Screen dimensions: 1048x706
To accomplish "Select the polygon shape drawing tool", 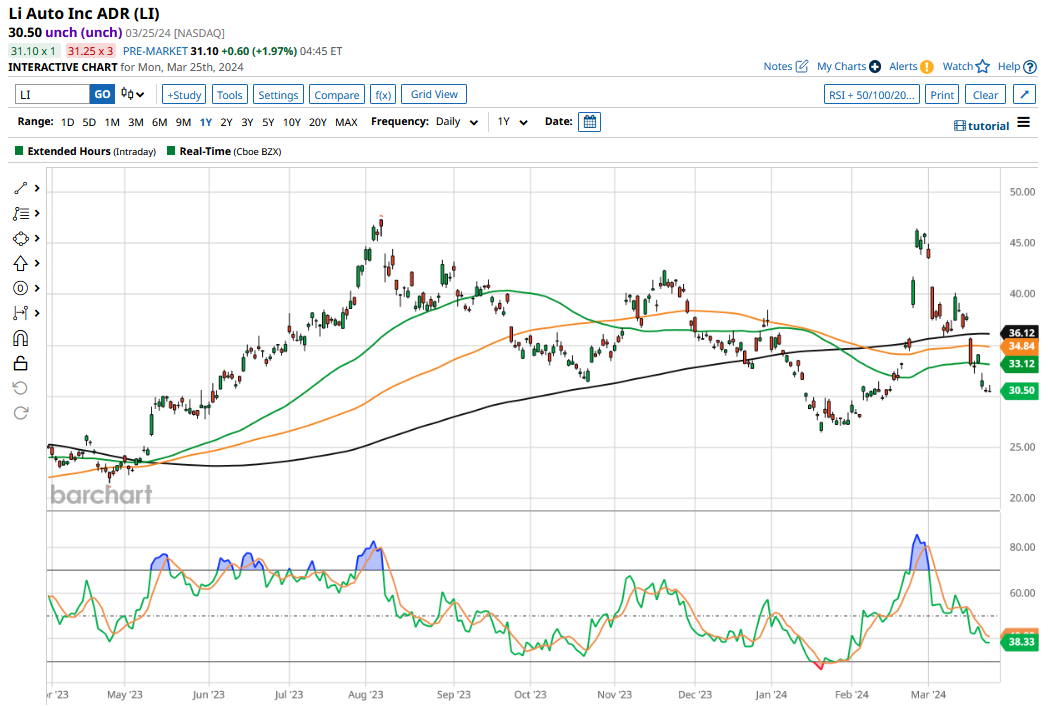I will click(20, 238).
